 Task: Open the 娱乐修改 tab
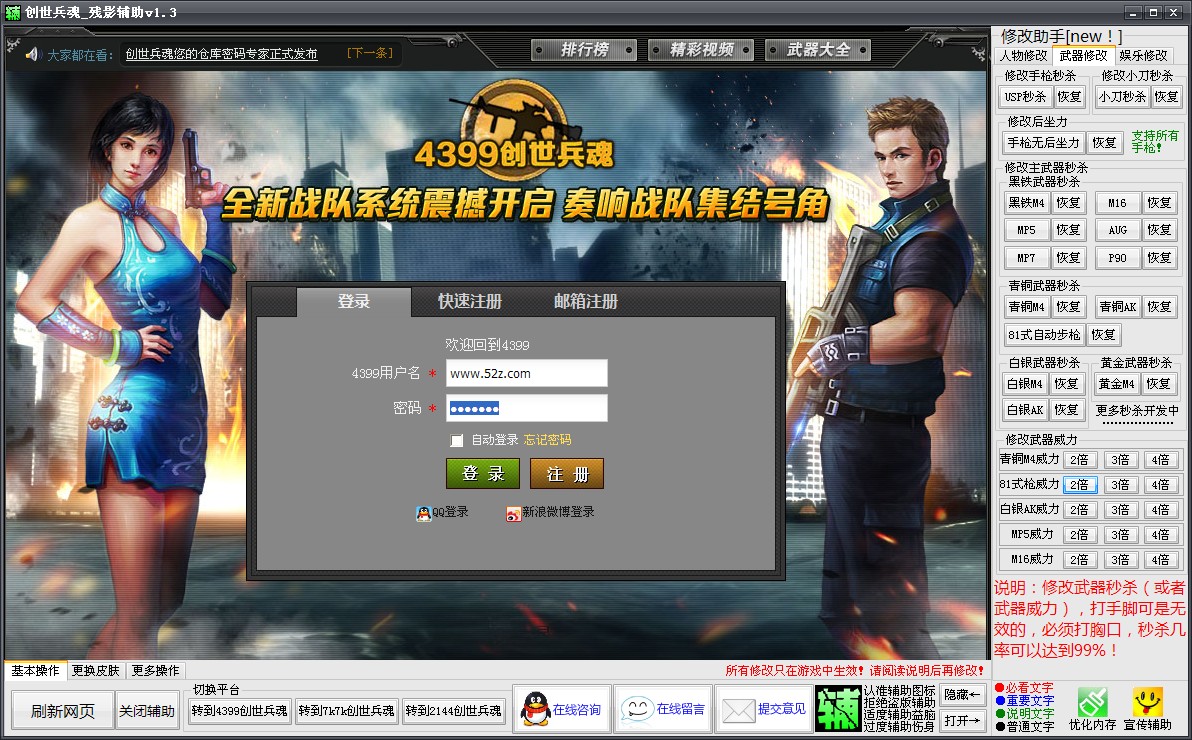(x=1143, y=56)
